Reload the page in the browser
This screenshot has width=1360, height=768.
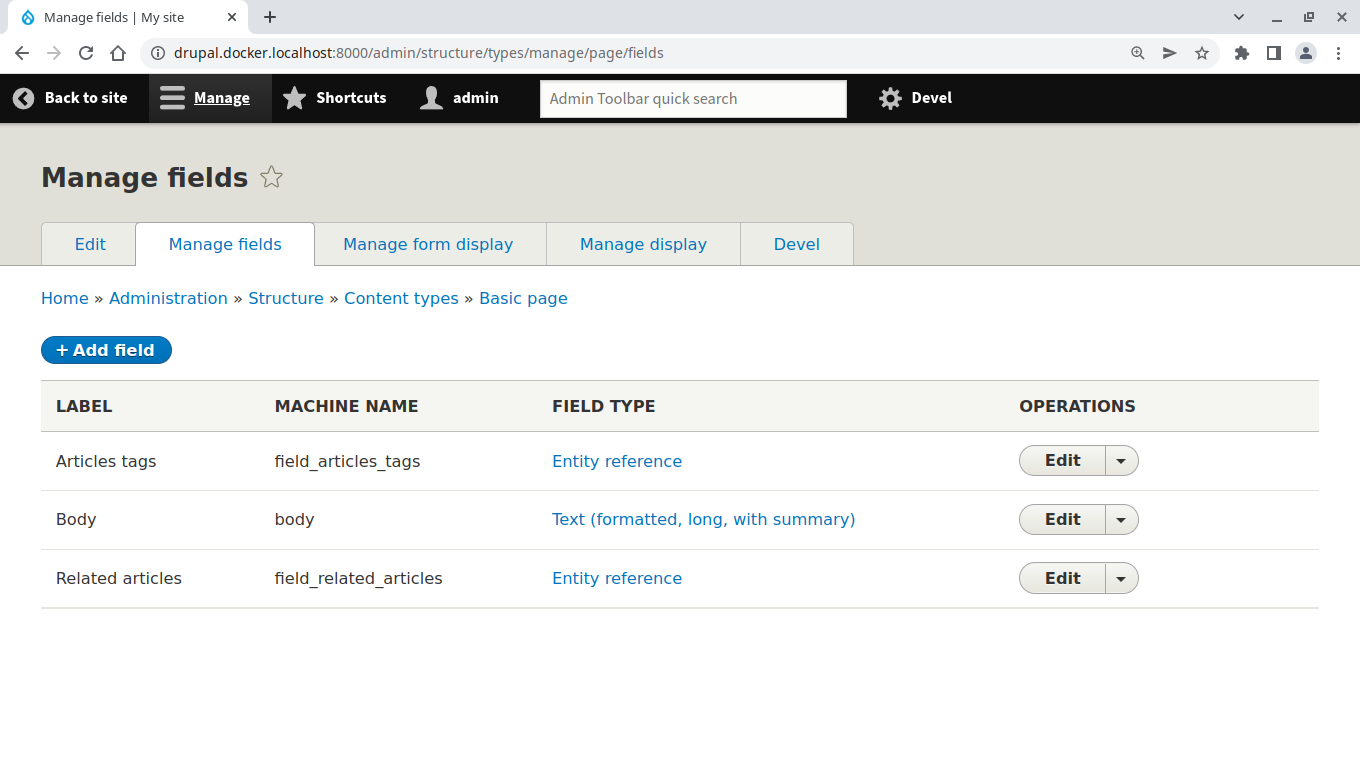[86, 53]
